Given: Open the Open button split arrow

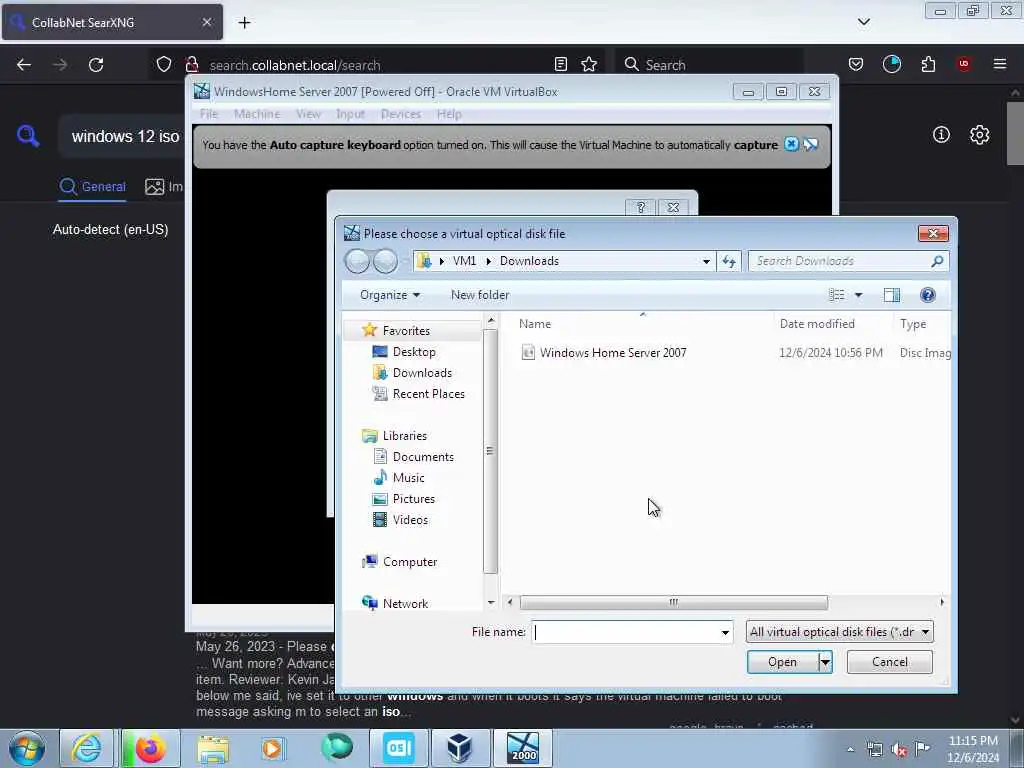Looking at the screenshot, I should 825,662.
